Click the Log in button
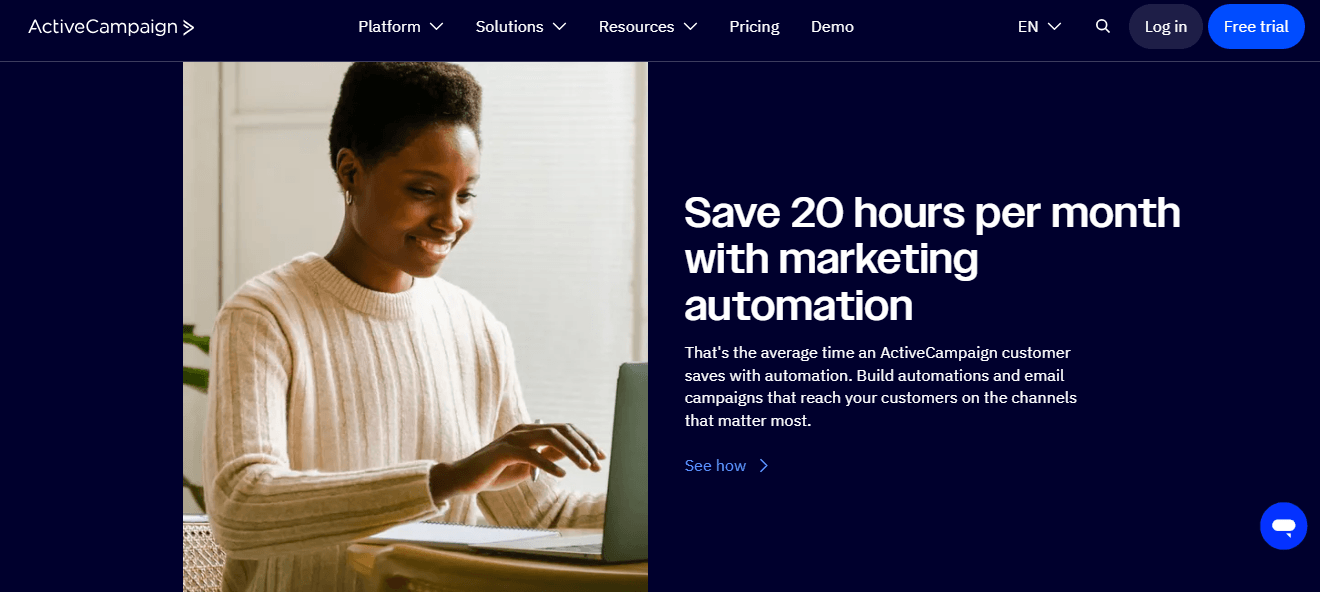The height and width of the screenshot is (592, 1320). pyautogui.click(x=1166, y=27)
